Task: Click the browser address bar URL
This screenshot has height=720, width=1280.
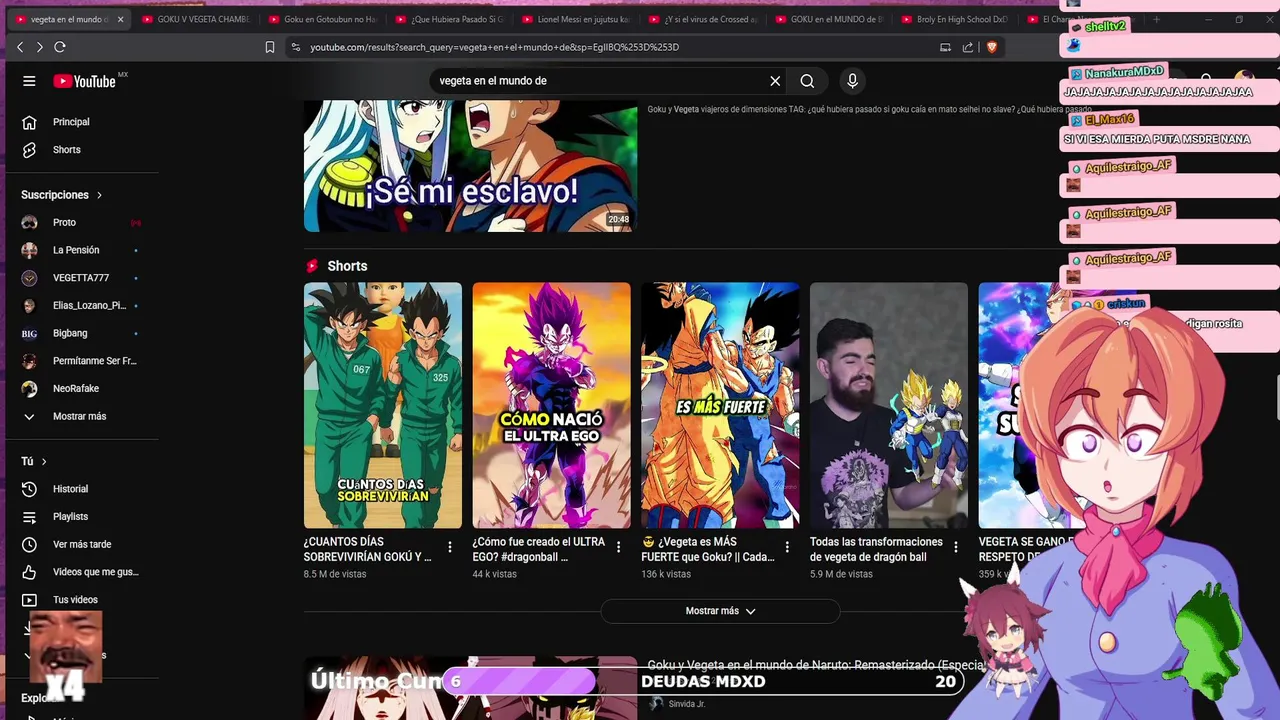Action: coord(495,47)
